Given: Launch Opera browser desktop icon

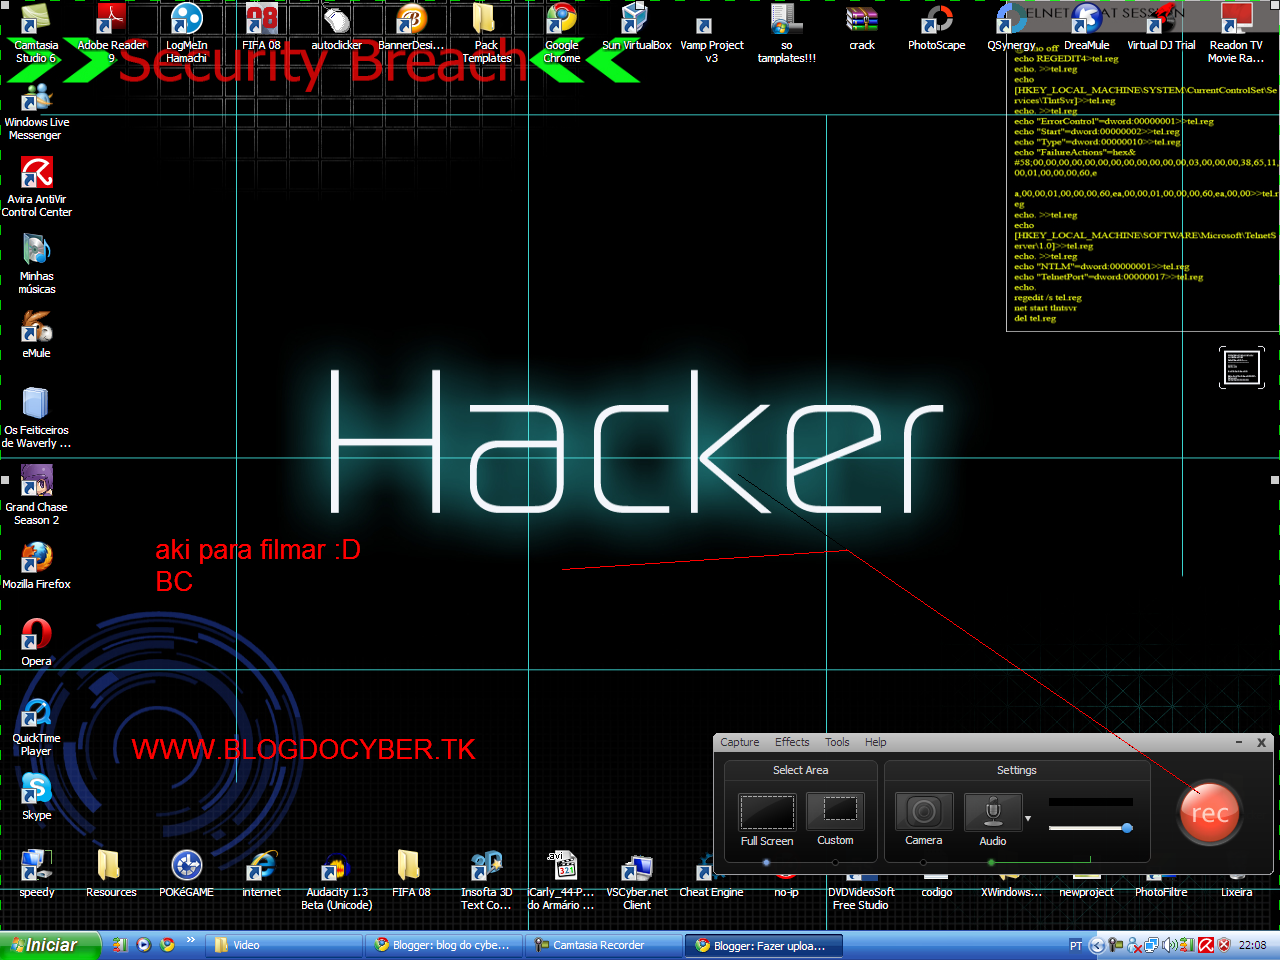Looking at the screenshot, I should [x=36, y=642].
